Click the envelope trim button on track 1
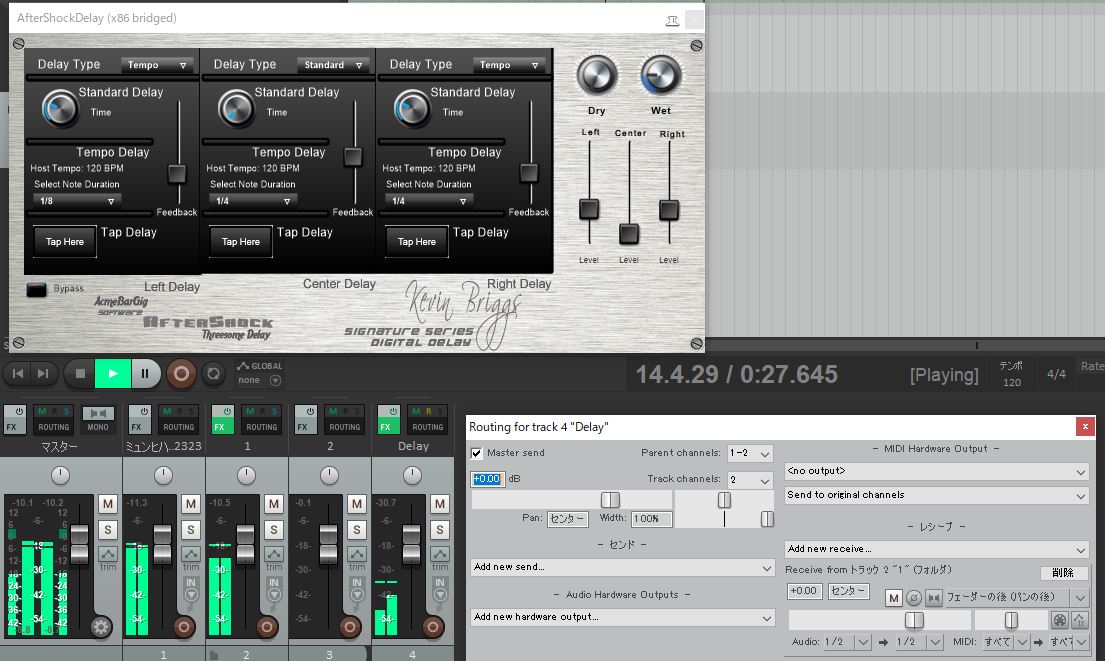Viewport: 1105px width, 661px height. (273, 554)
